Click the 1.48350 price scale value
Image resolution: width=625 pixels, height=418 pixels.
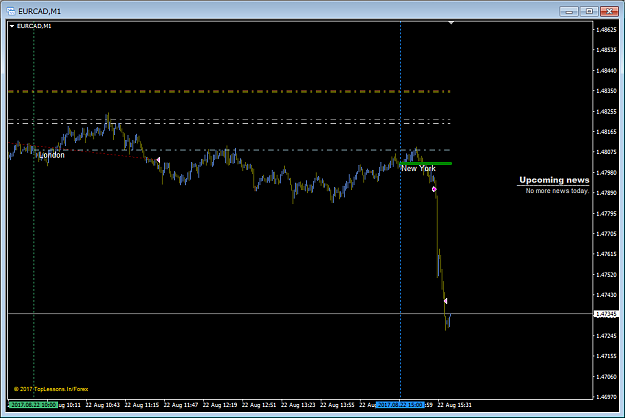(606, 91)
